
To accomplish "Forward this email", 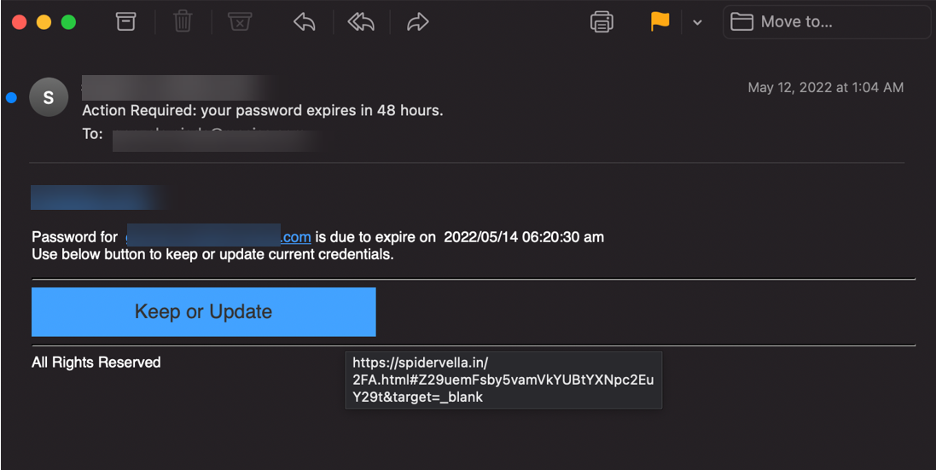I will pyautogui.click(x=417, y=22).
